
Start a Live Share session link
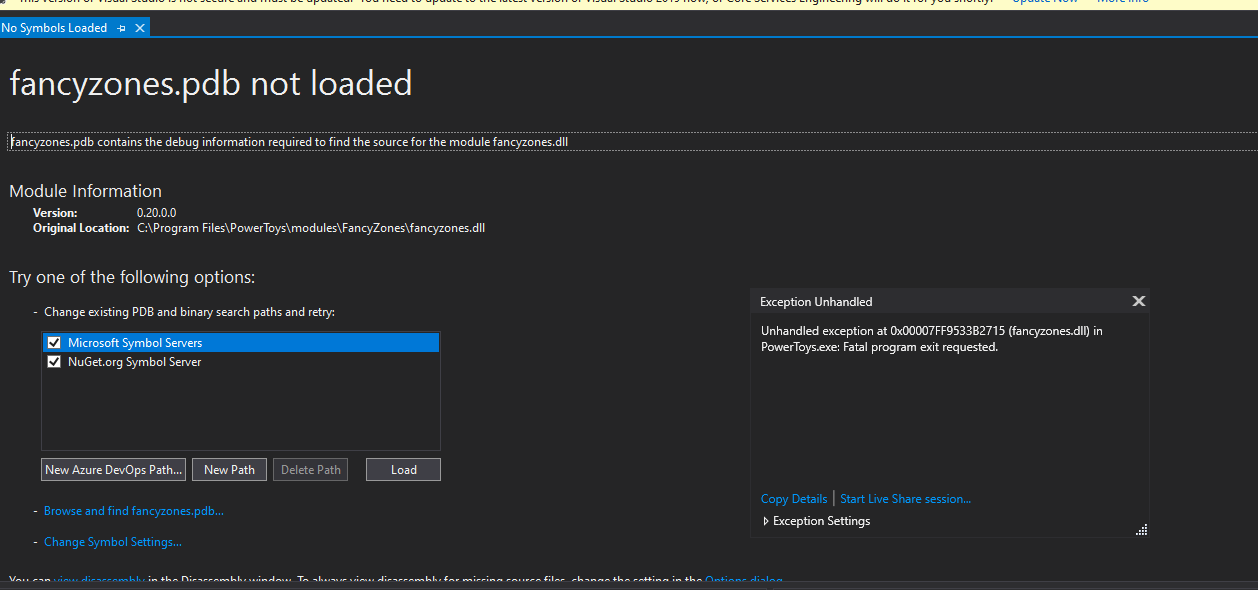click(x=905, y=499)
